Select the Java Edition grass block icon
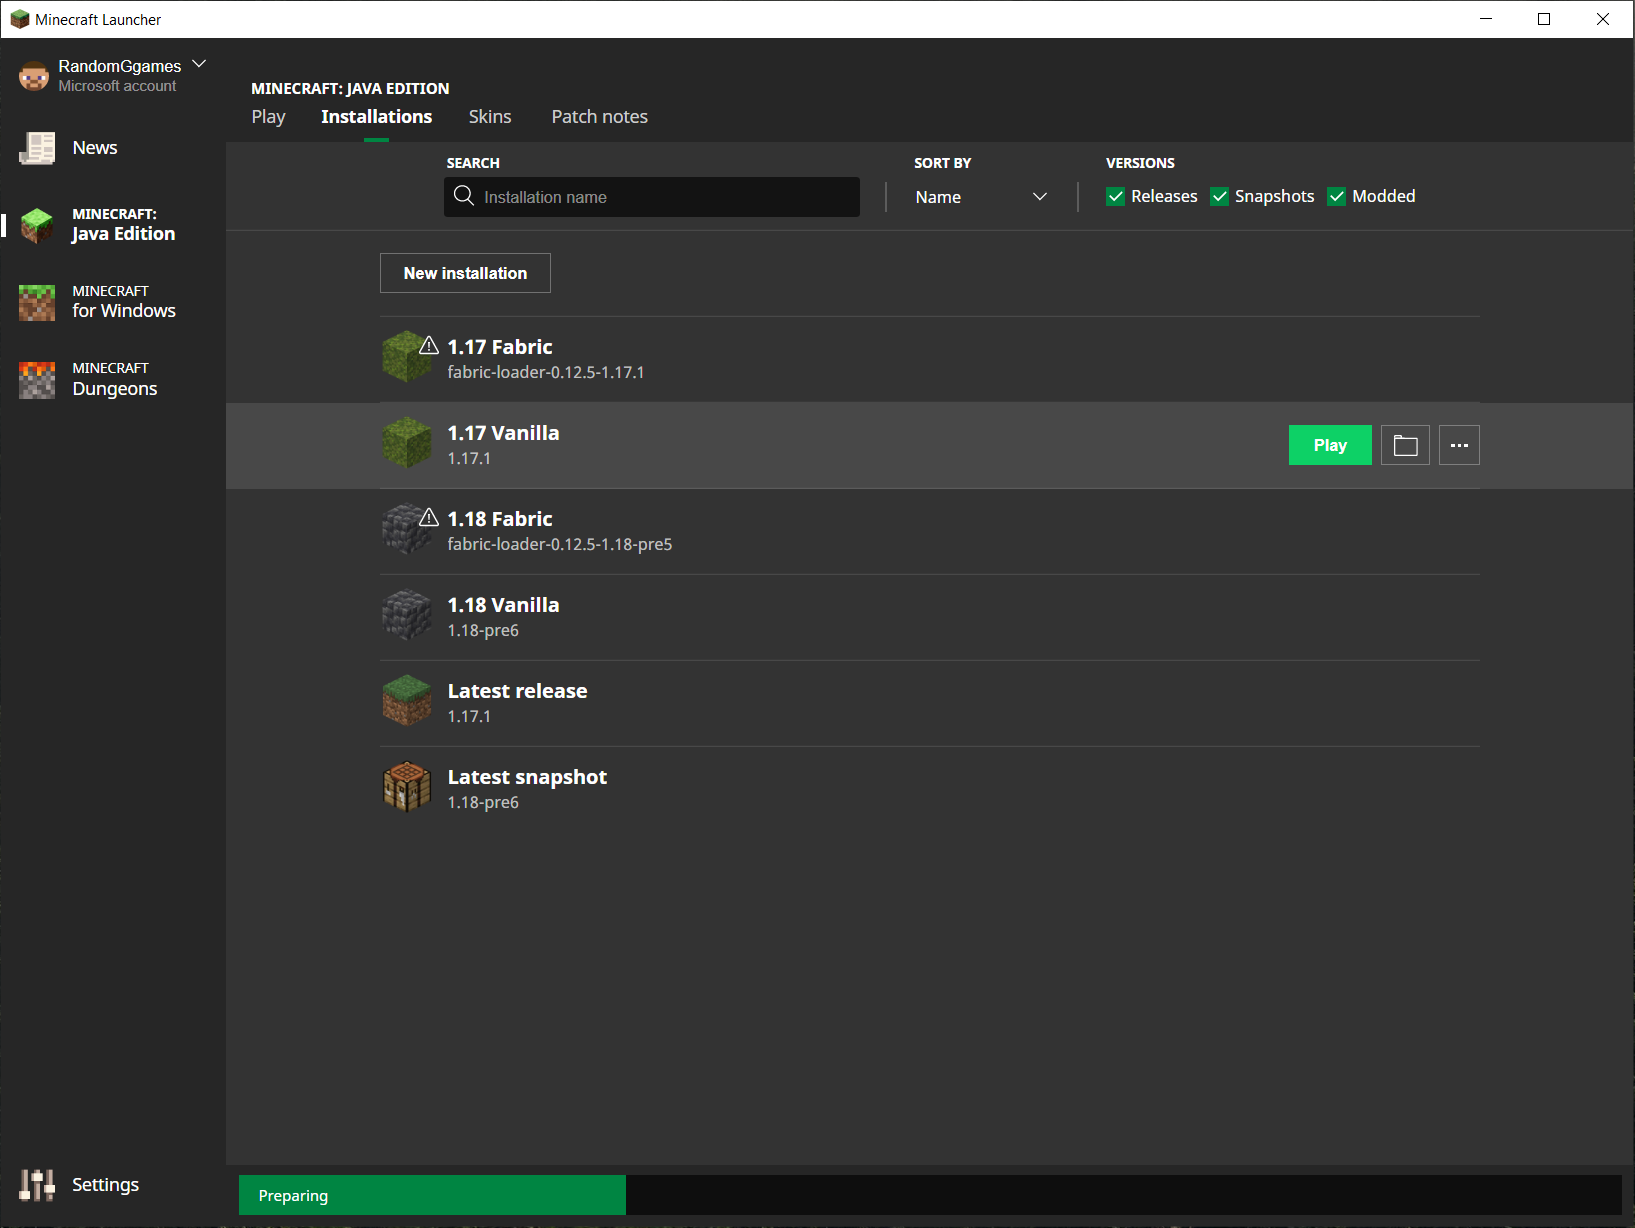 coord(37,225)
